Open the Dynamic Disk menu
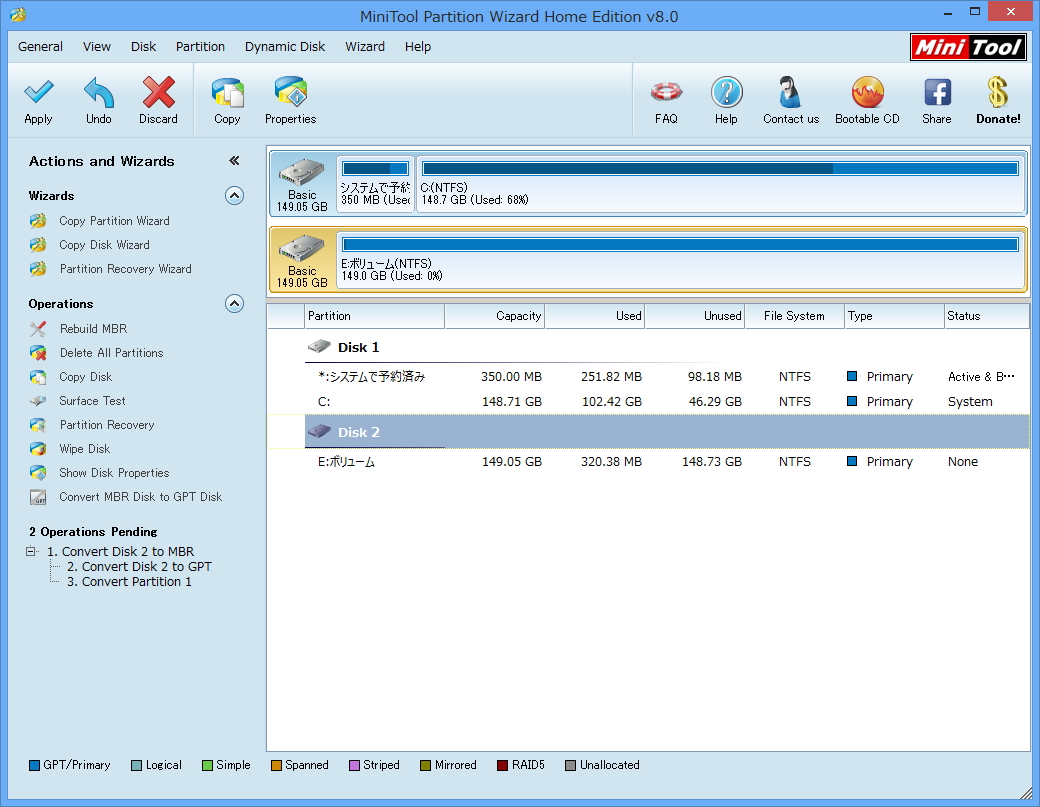The image size is (1040, 807). [285, 46]
